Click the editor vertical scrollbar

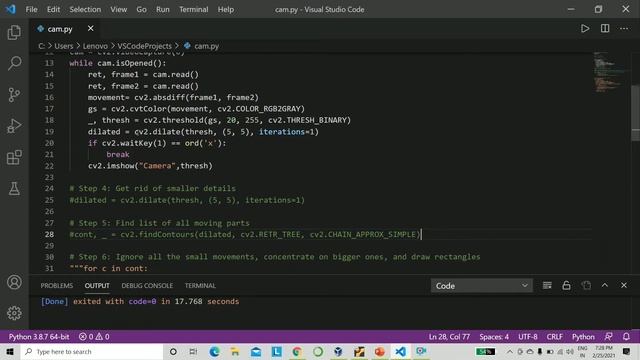pos(635,113)
